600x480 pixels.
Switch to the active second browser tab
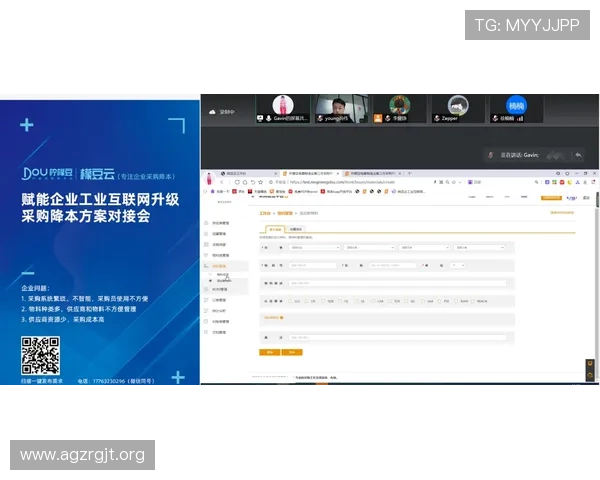[311, 173]
